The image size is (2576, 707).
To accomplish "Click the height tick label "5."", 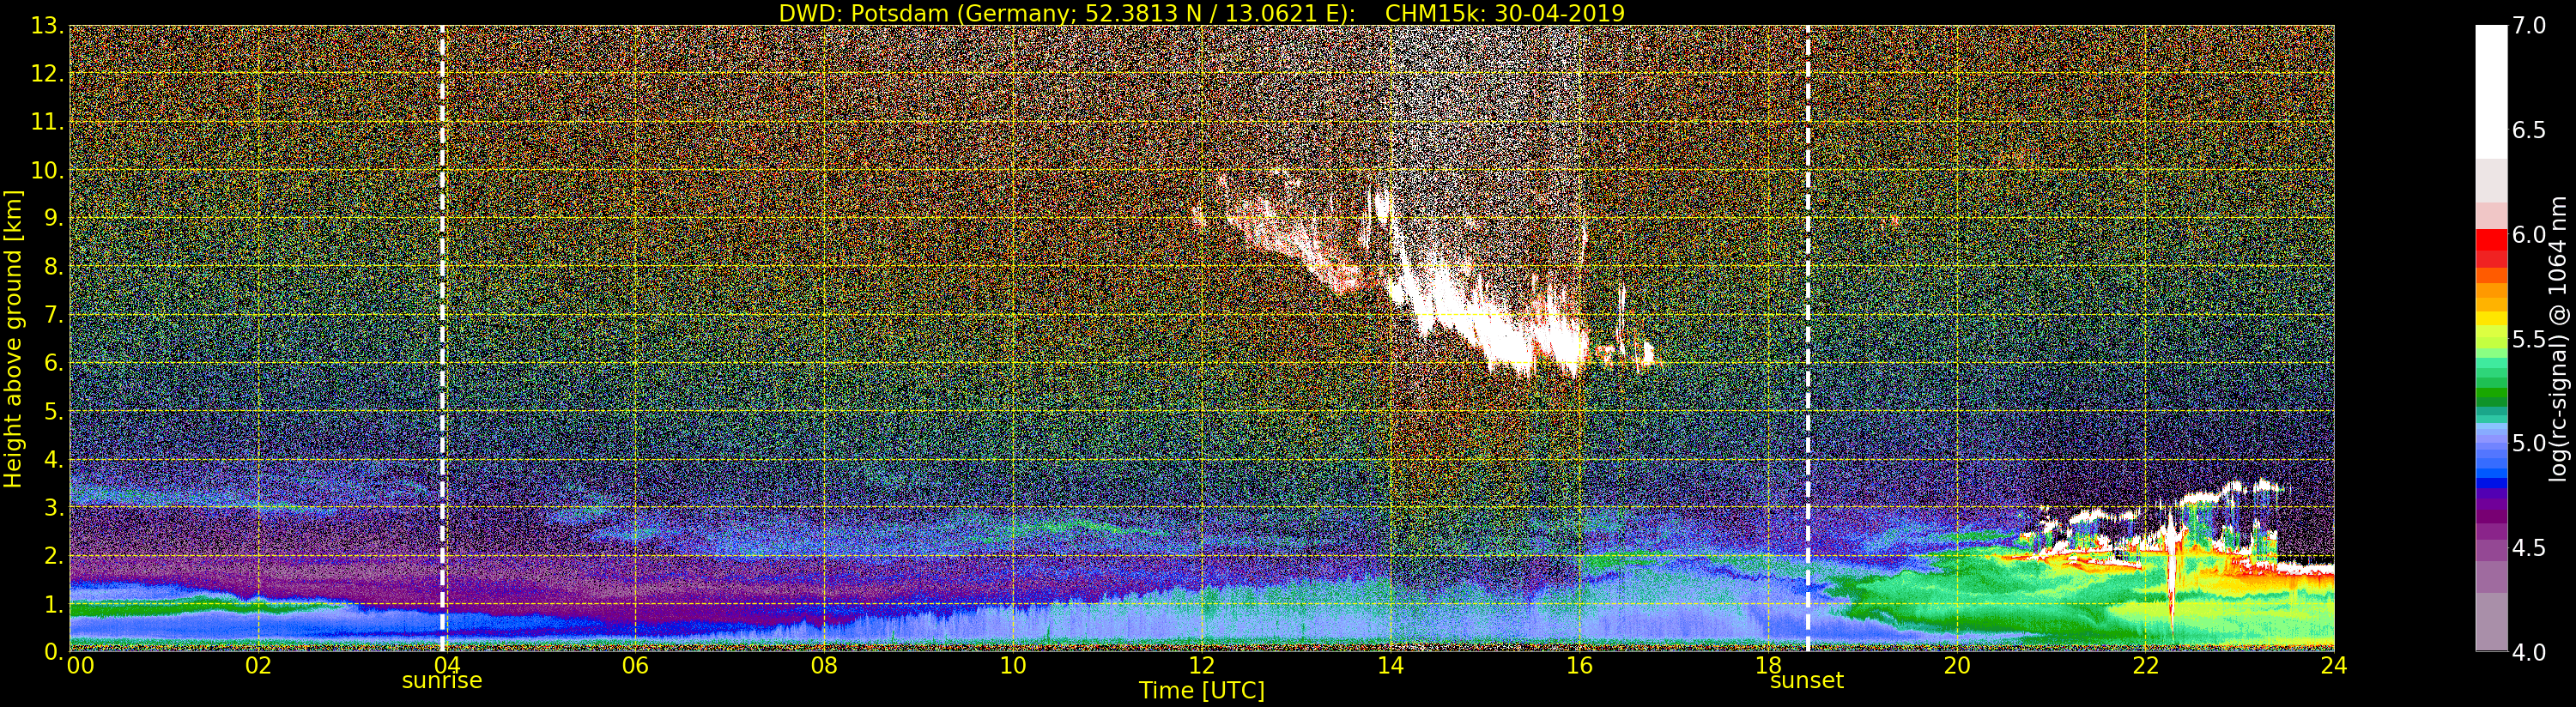I will point(55,411).
